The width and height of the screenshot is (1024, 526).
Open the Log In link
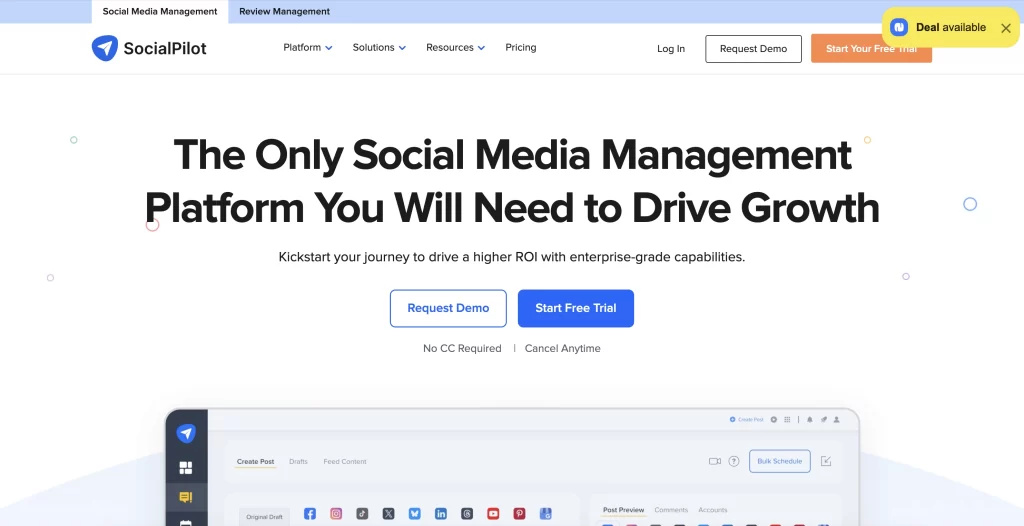tap(671, 49)
